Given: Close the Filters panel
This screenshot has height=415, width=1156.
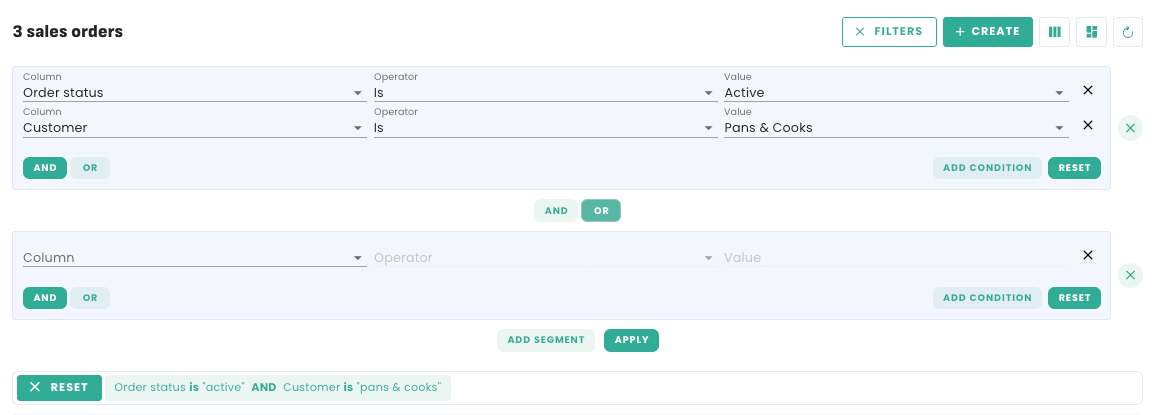Looking at the screenshot, I should tap(889, 32).
